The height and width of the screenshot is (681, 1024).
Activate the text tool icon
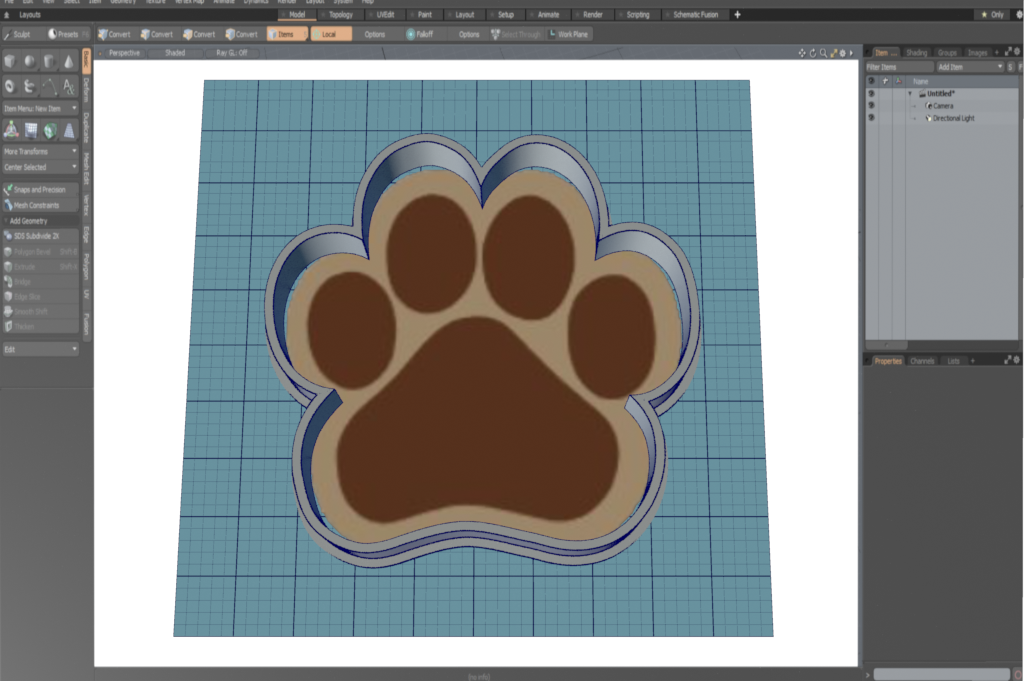point(68,87)
